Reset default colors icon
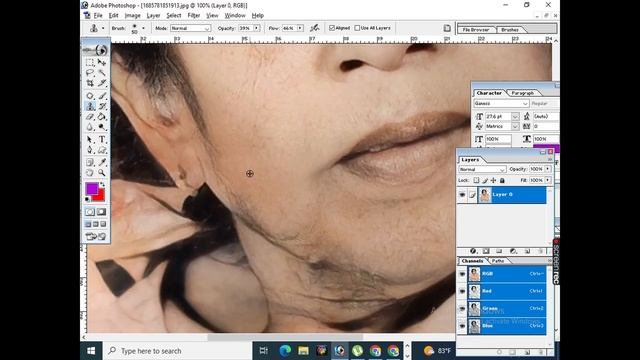The height and width of the screenshot is (360, 640). (x=87, y=199)
